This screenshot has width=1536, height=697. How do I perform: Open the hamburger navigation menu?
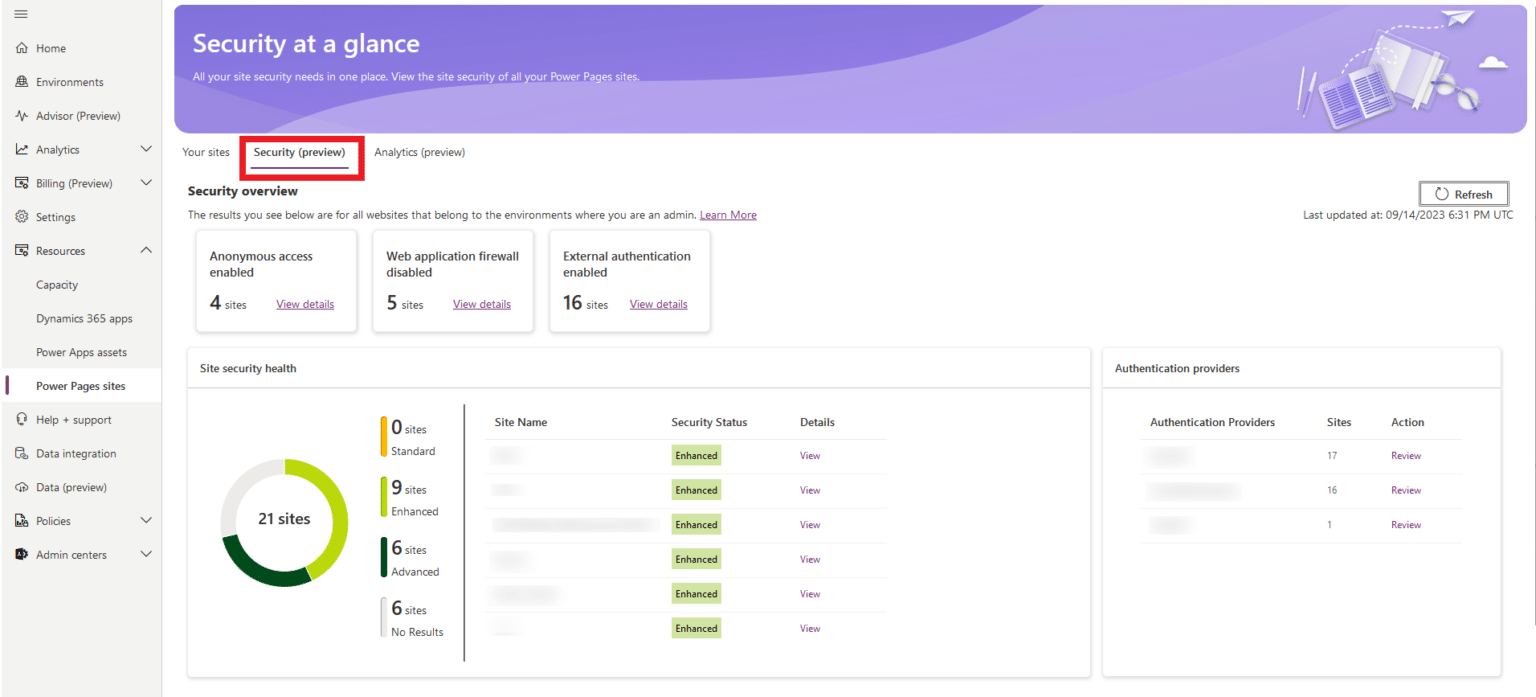[x=20, y=14]
